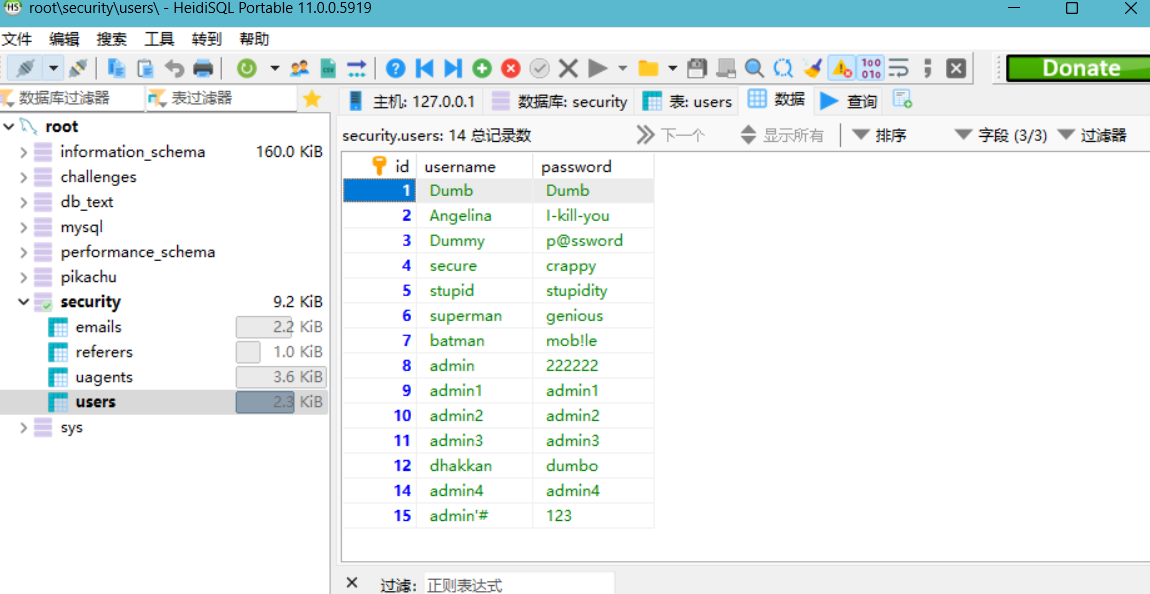Collapse the root tree node
Viewport: 1150px width, 594px height.
point(8,127)
